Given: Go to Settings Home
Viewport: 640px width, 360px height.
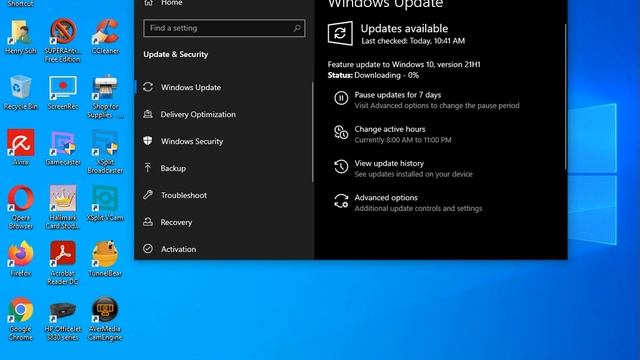Looking at the screenshot, I should (x=163, y=3).
